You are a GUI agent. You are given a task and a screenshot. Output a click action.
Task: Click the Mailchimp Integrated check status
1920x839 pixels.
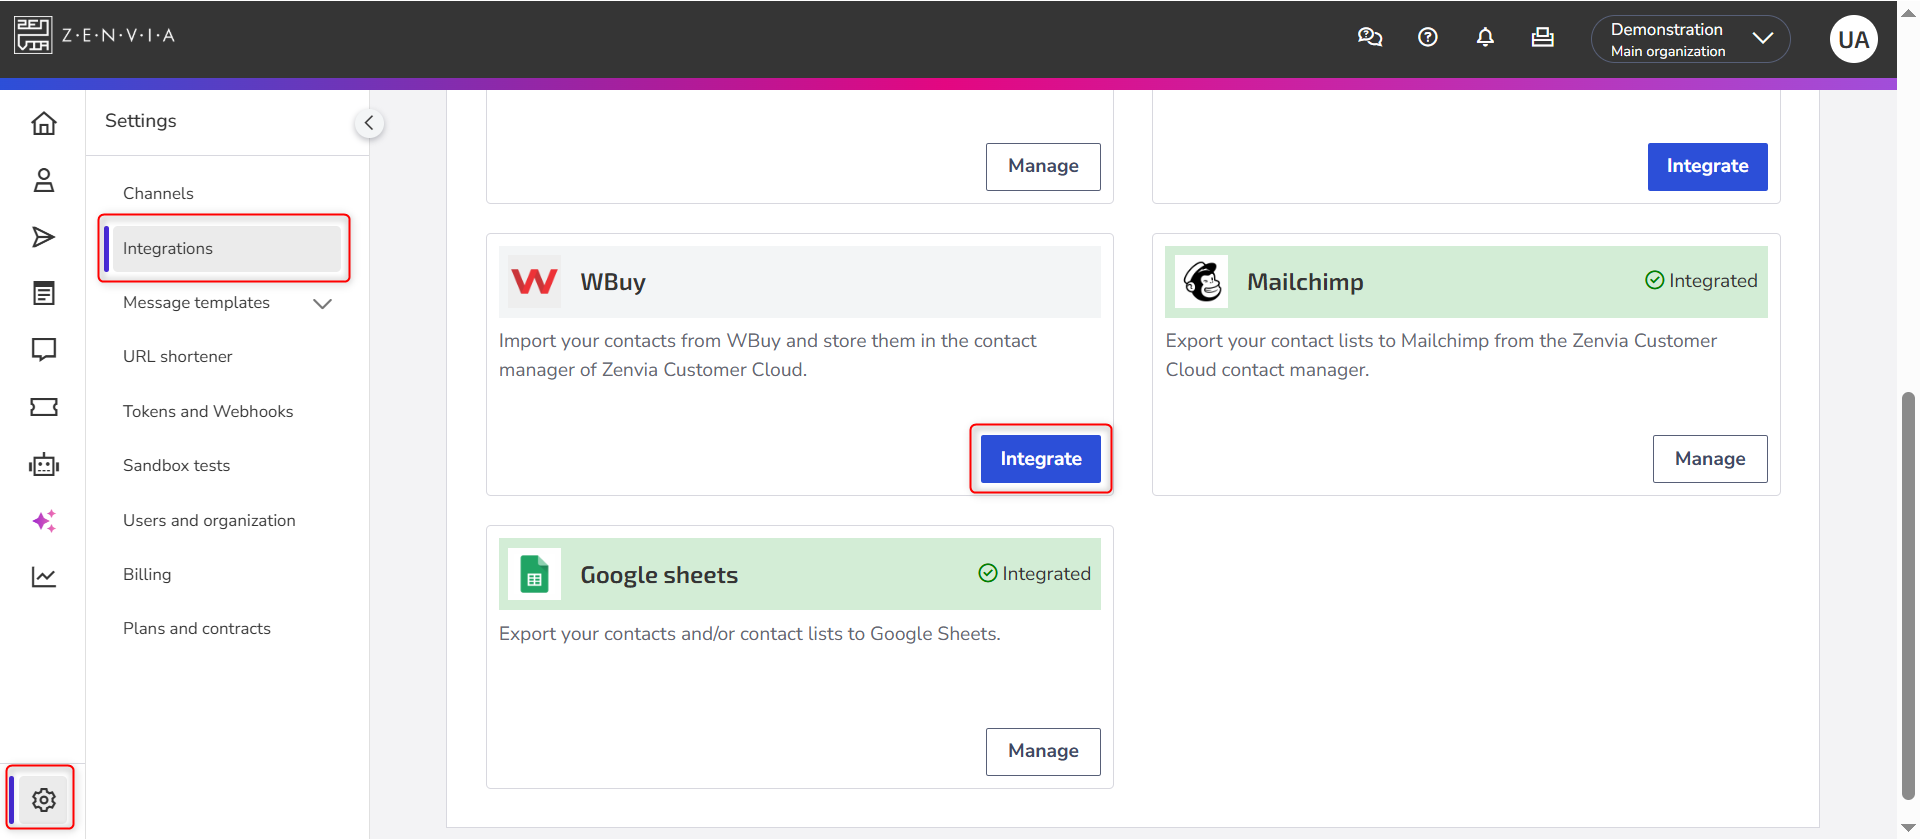pyautogui.click(x=1701, y=281)
